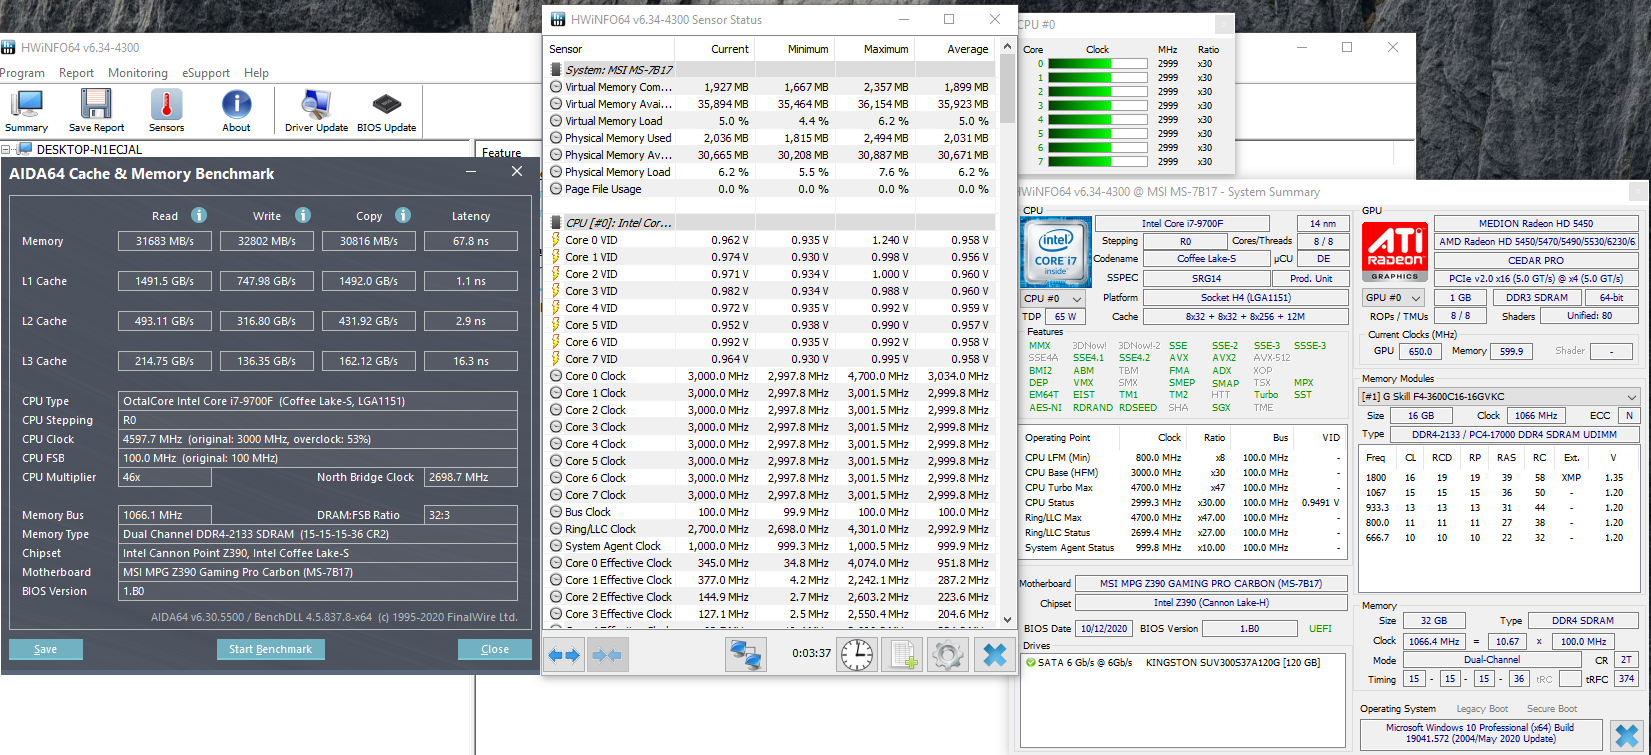Click the Minimum column header
The height and width of the screenshot is (755, 1651).
click(795, 49)
